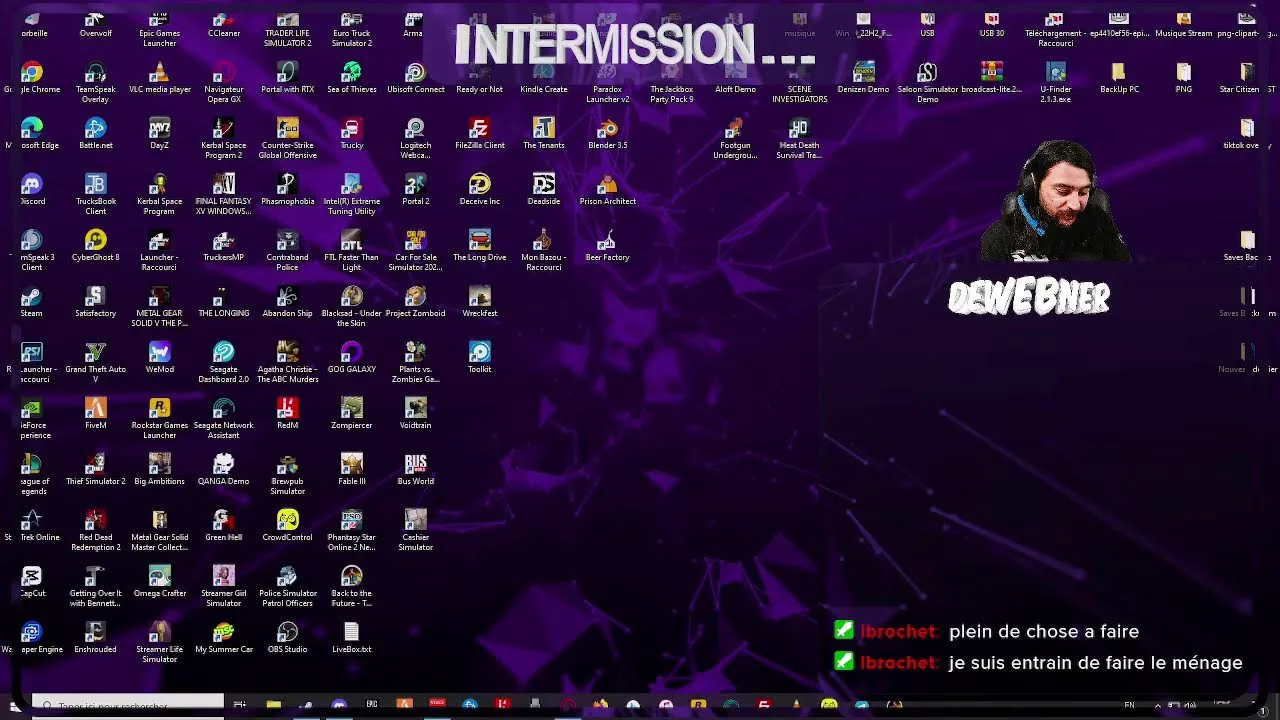Open the Zompiercer game icon
The image size is (1280, 720).
point(351,414)
